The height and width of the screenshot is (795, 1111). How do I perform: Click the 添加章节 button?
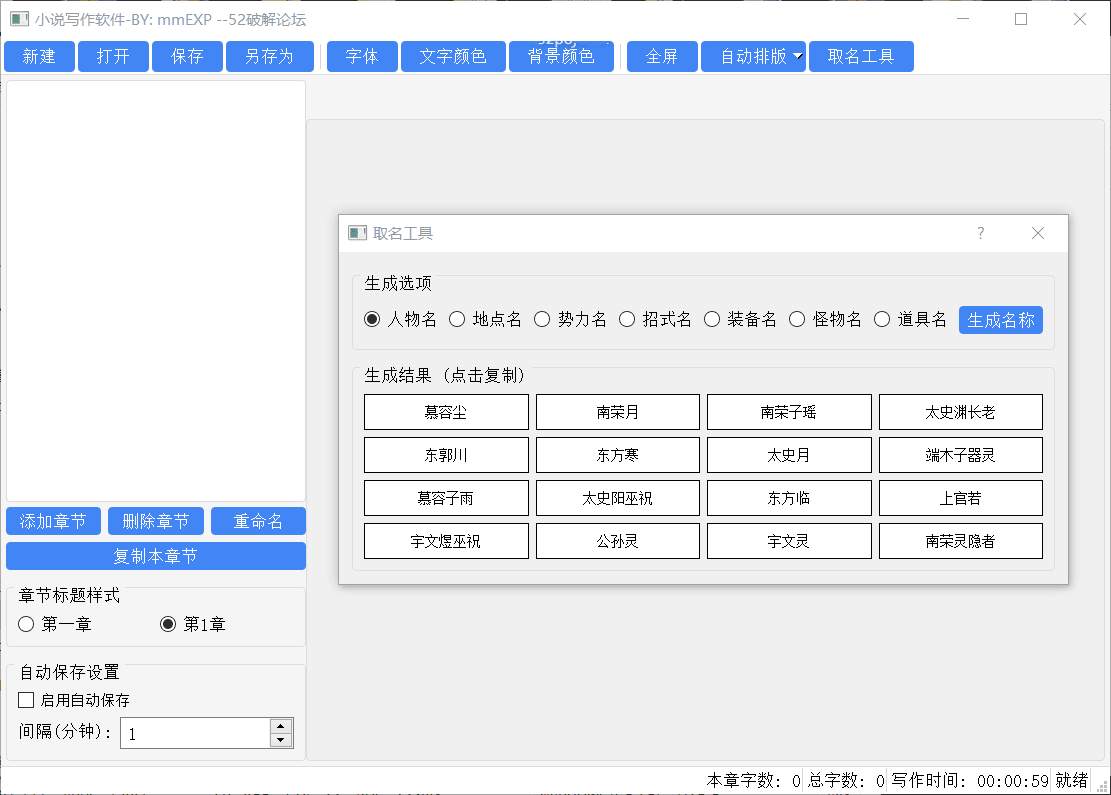click(53, 521)
